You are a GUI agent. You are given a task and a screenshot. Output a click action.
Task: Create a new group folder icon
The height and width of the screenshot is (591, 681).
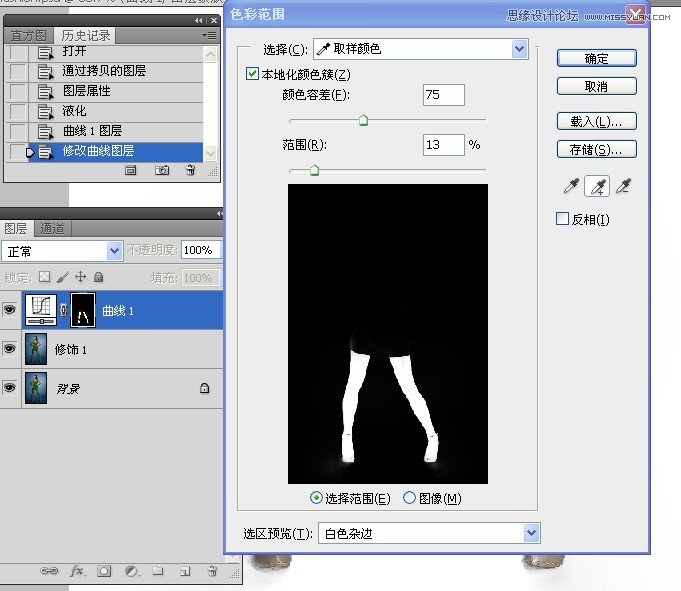(x=158, y=571)
